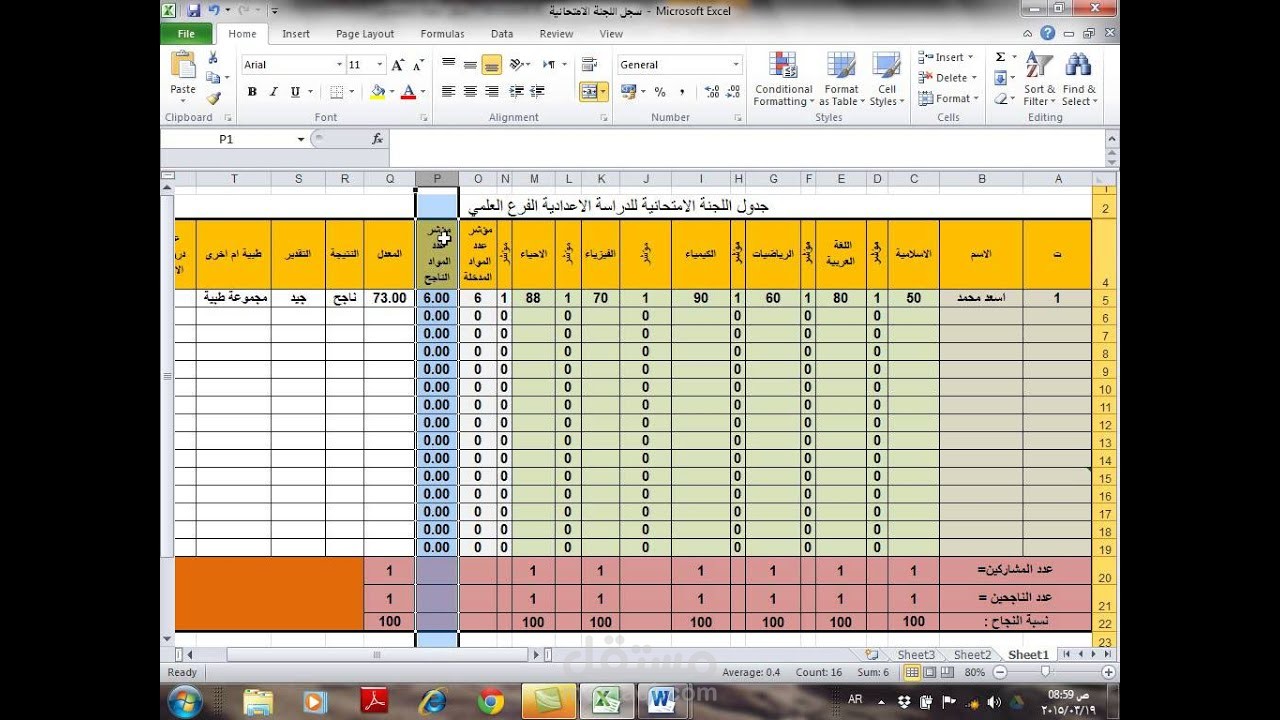Save the workbook from the quick access toolbar
This screenshot has width=1280, height=720.
194,10
